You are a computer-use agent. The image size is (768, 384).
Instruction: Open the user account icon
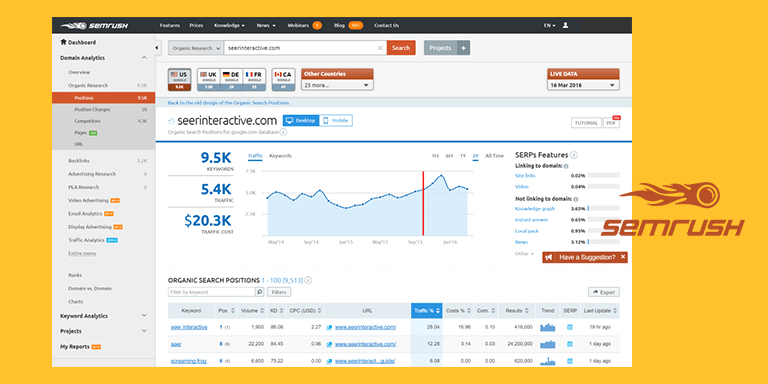coord(565,25)
